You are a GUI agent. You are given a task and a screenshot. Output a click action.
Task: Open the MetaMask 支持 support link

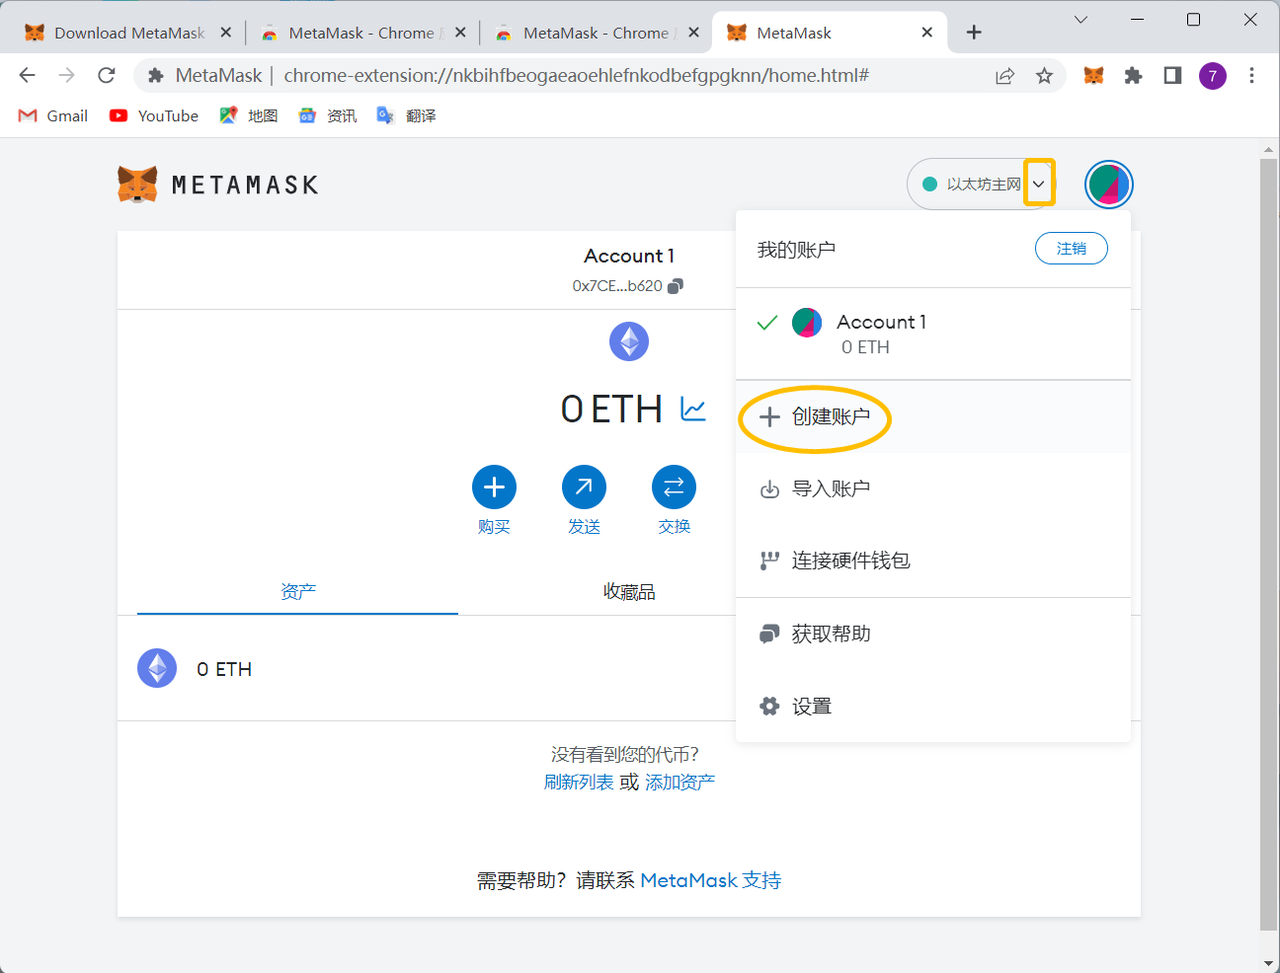coord(711,880)
